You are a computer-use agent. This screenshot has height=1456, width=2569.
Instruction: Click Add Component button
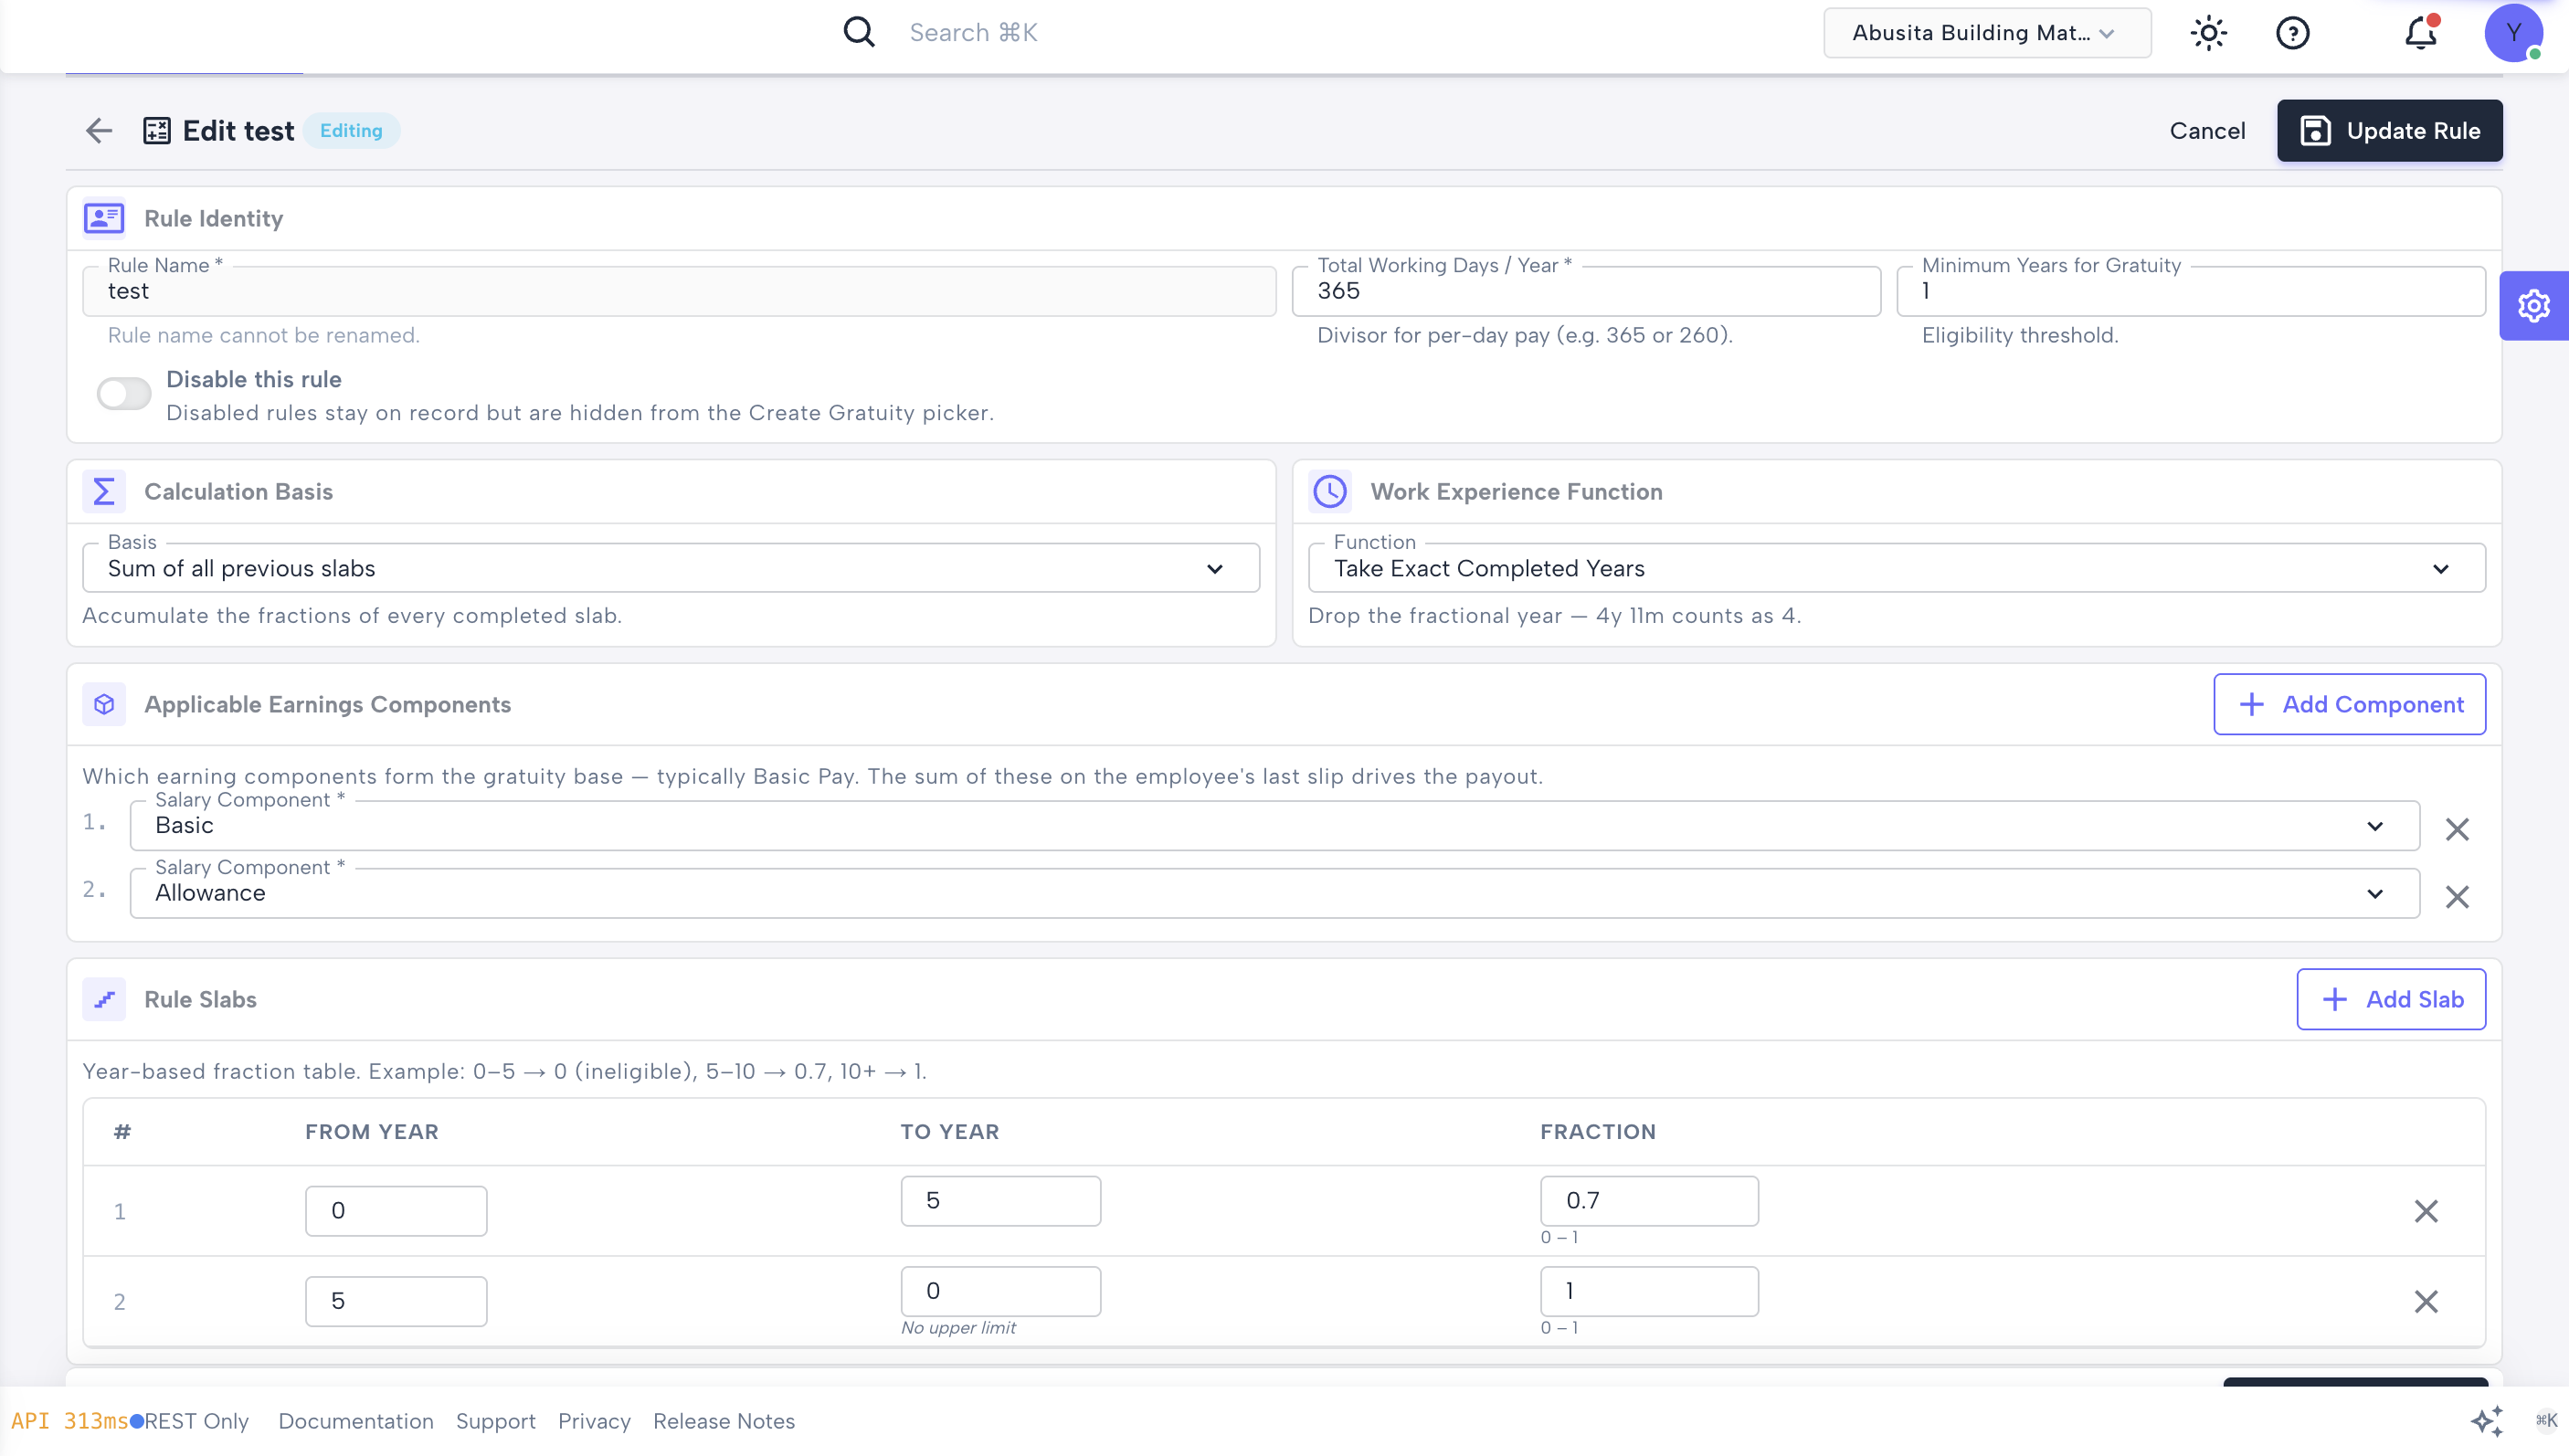2348,704
